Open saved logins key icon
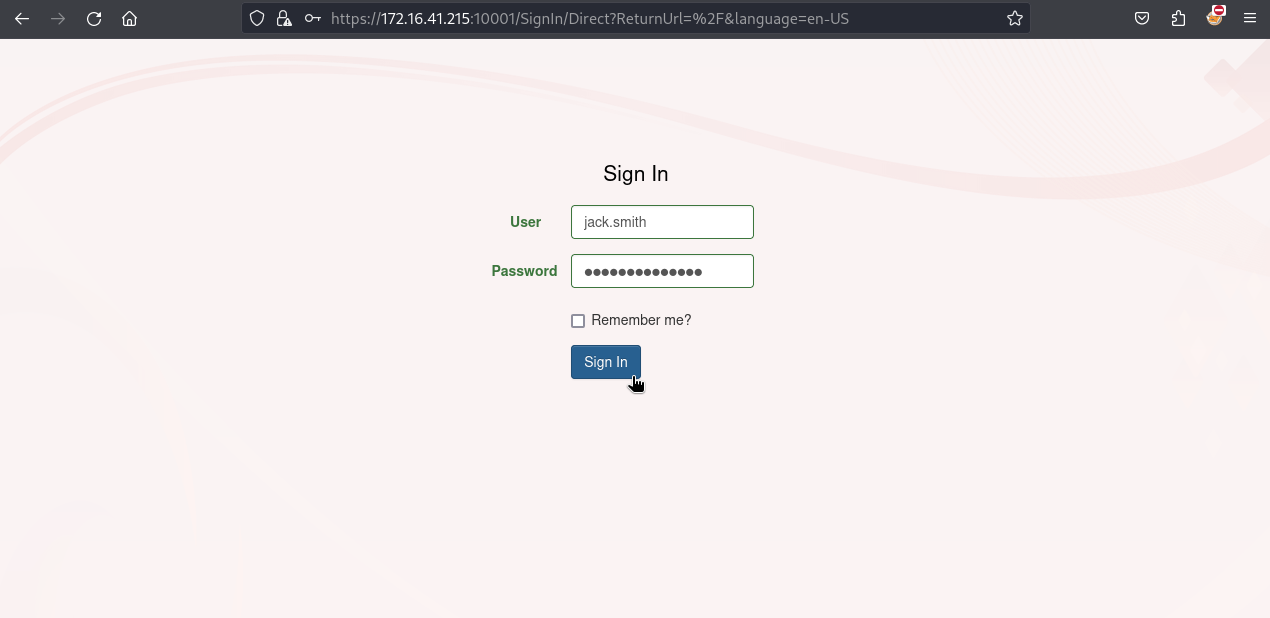 click(x=313, y=18)
